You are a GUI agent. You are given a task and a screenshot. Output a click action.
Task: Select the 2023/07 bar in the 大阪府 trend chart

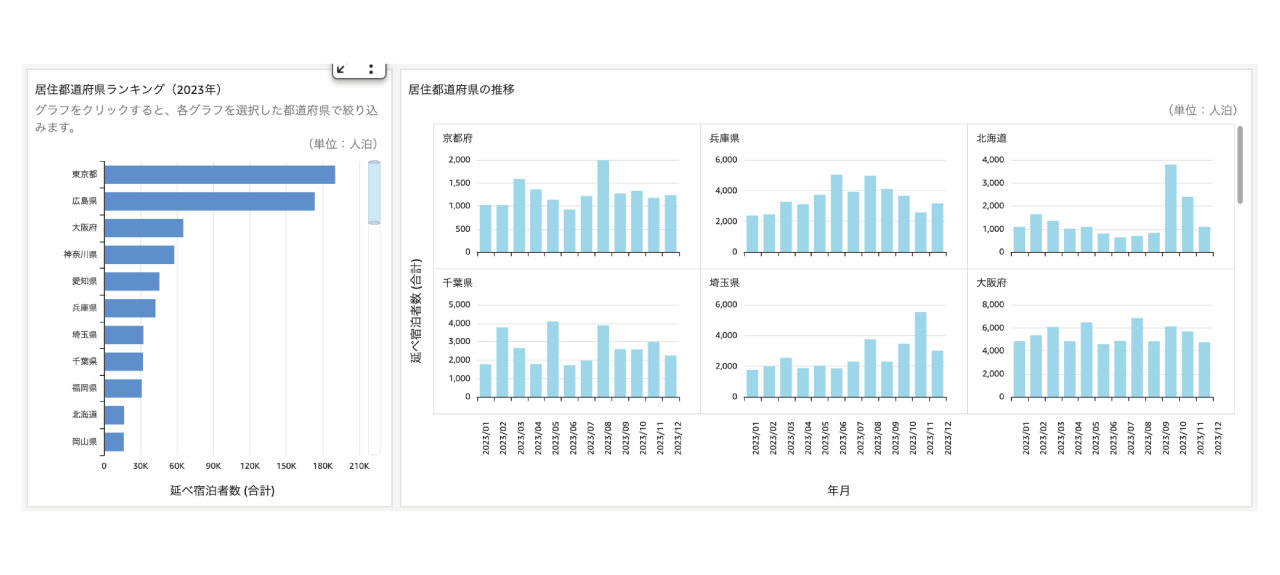(1137, 360)
